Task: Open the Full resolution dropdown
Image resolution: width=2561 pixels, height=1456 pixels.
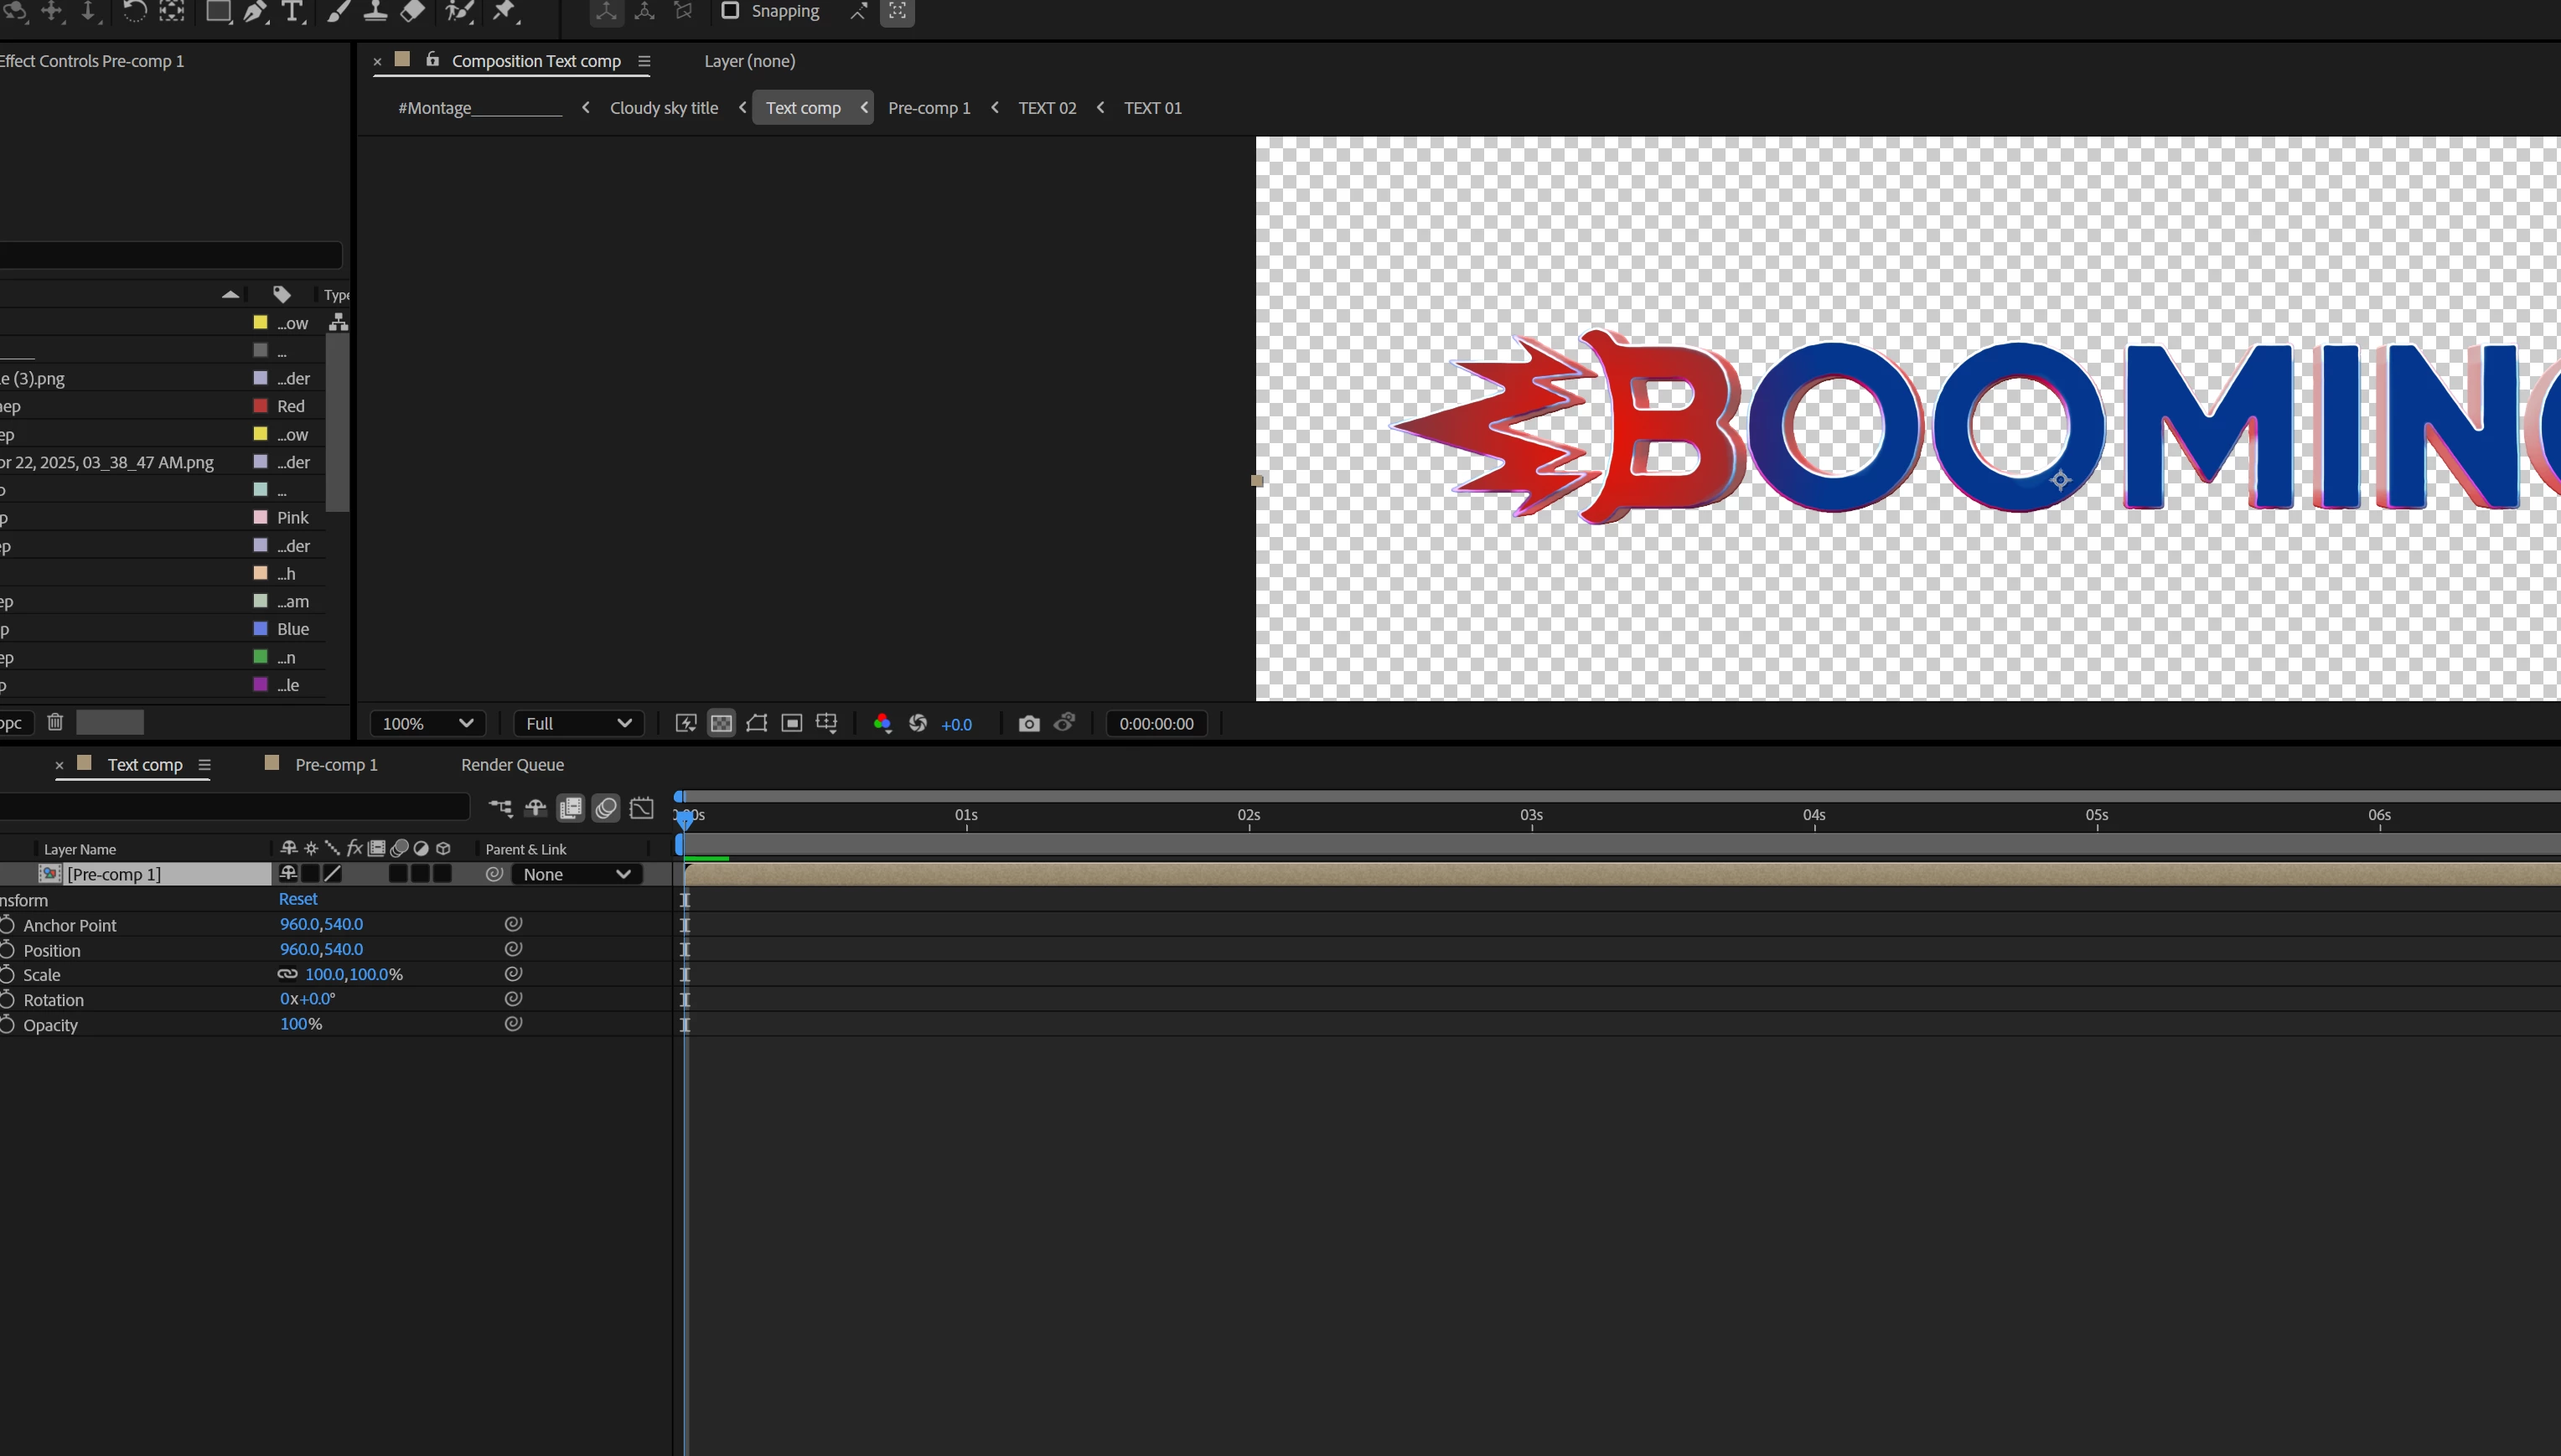Action: click(578, 723)
